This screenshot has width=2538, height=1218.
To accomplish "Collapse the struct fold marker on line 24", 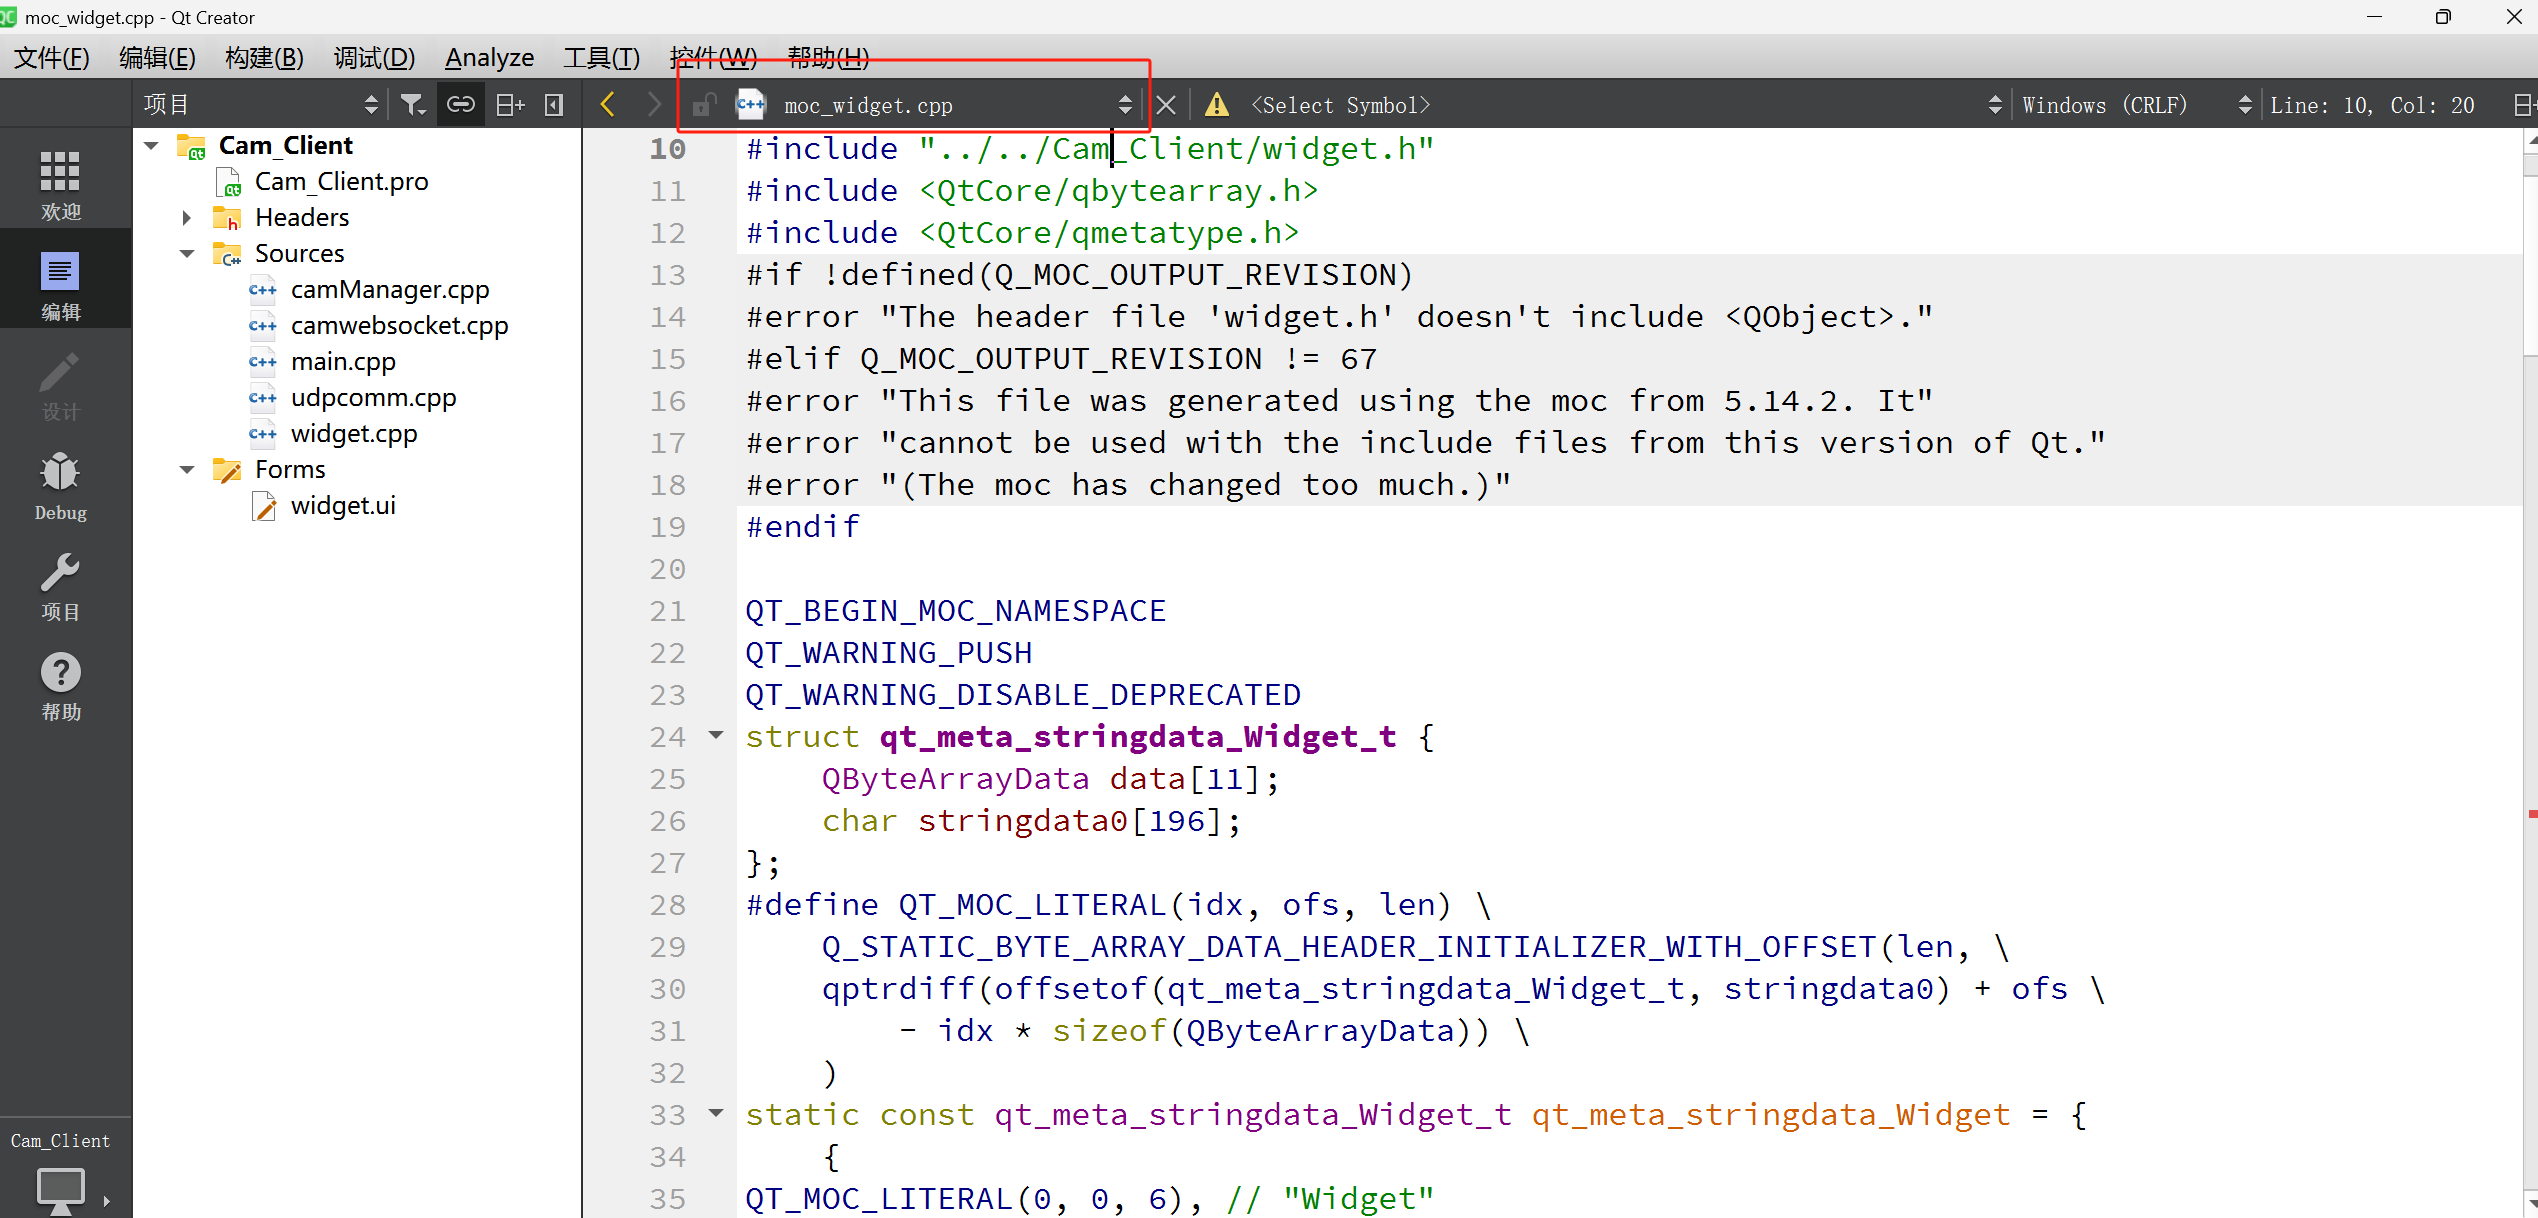I will [x=716, y=735].
